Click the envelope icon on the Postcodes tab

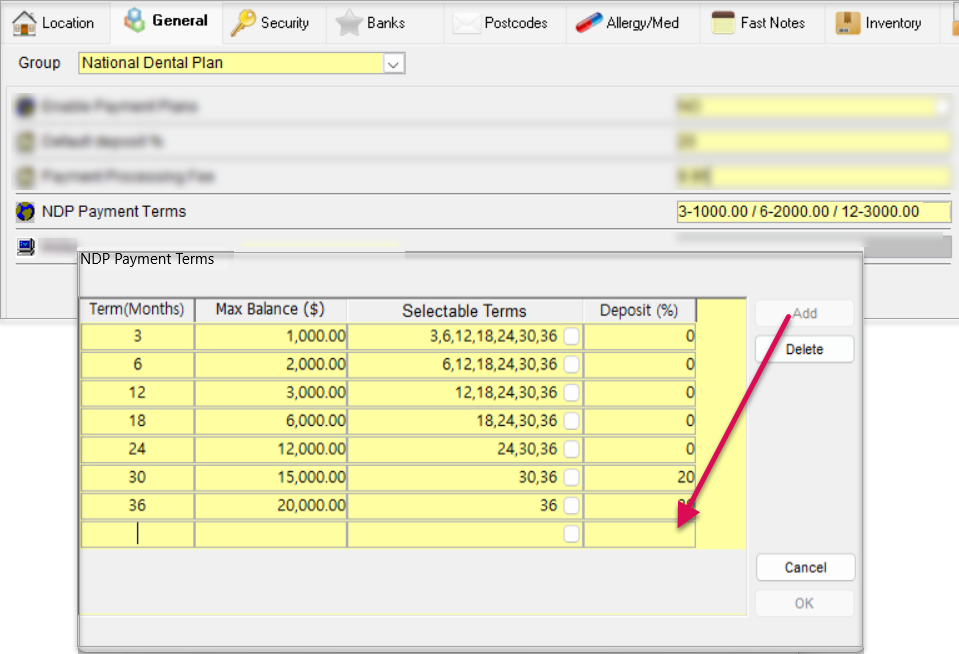click(x=466, y=23)
